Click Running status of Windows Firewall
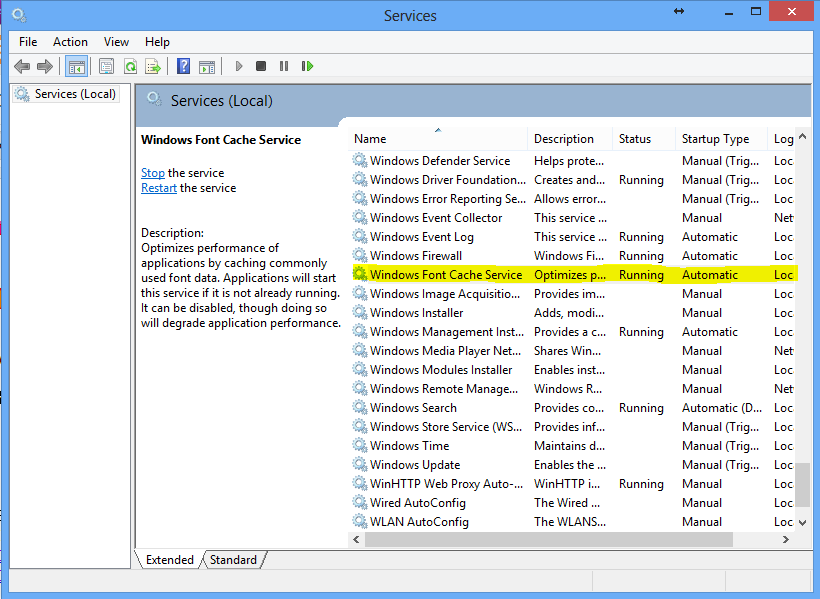 point(641,256)
